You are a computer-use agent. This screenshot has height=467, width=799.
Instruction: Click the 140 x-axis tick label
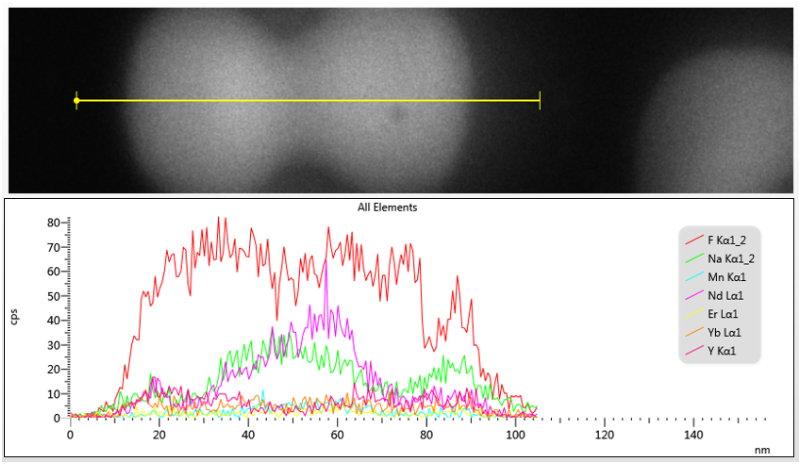693,436
